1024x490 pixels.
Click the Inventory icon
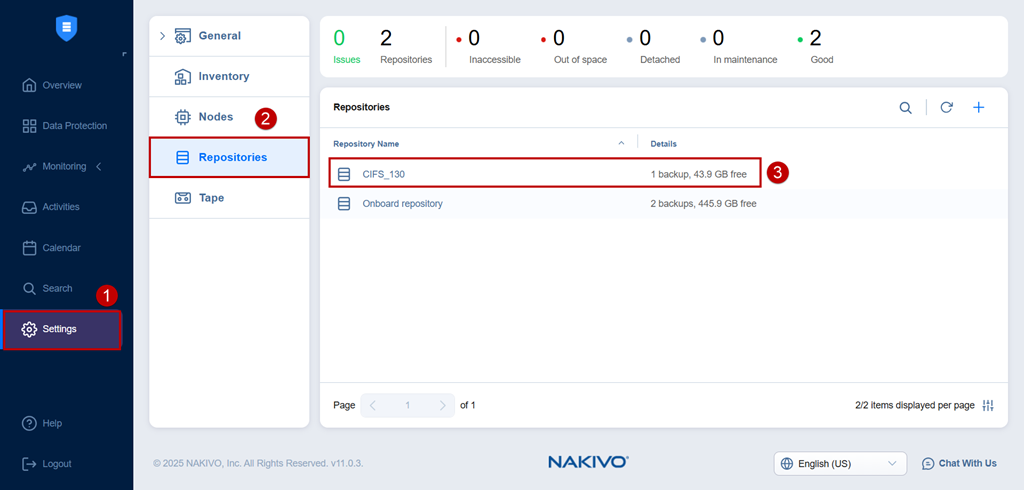pos(183,76)
